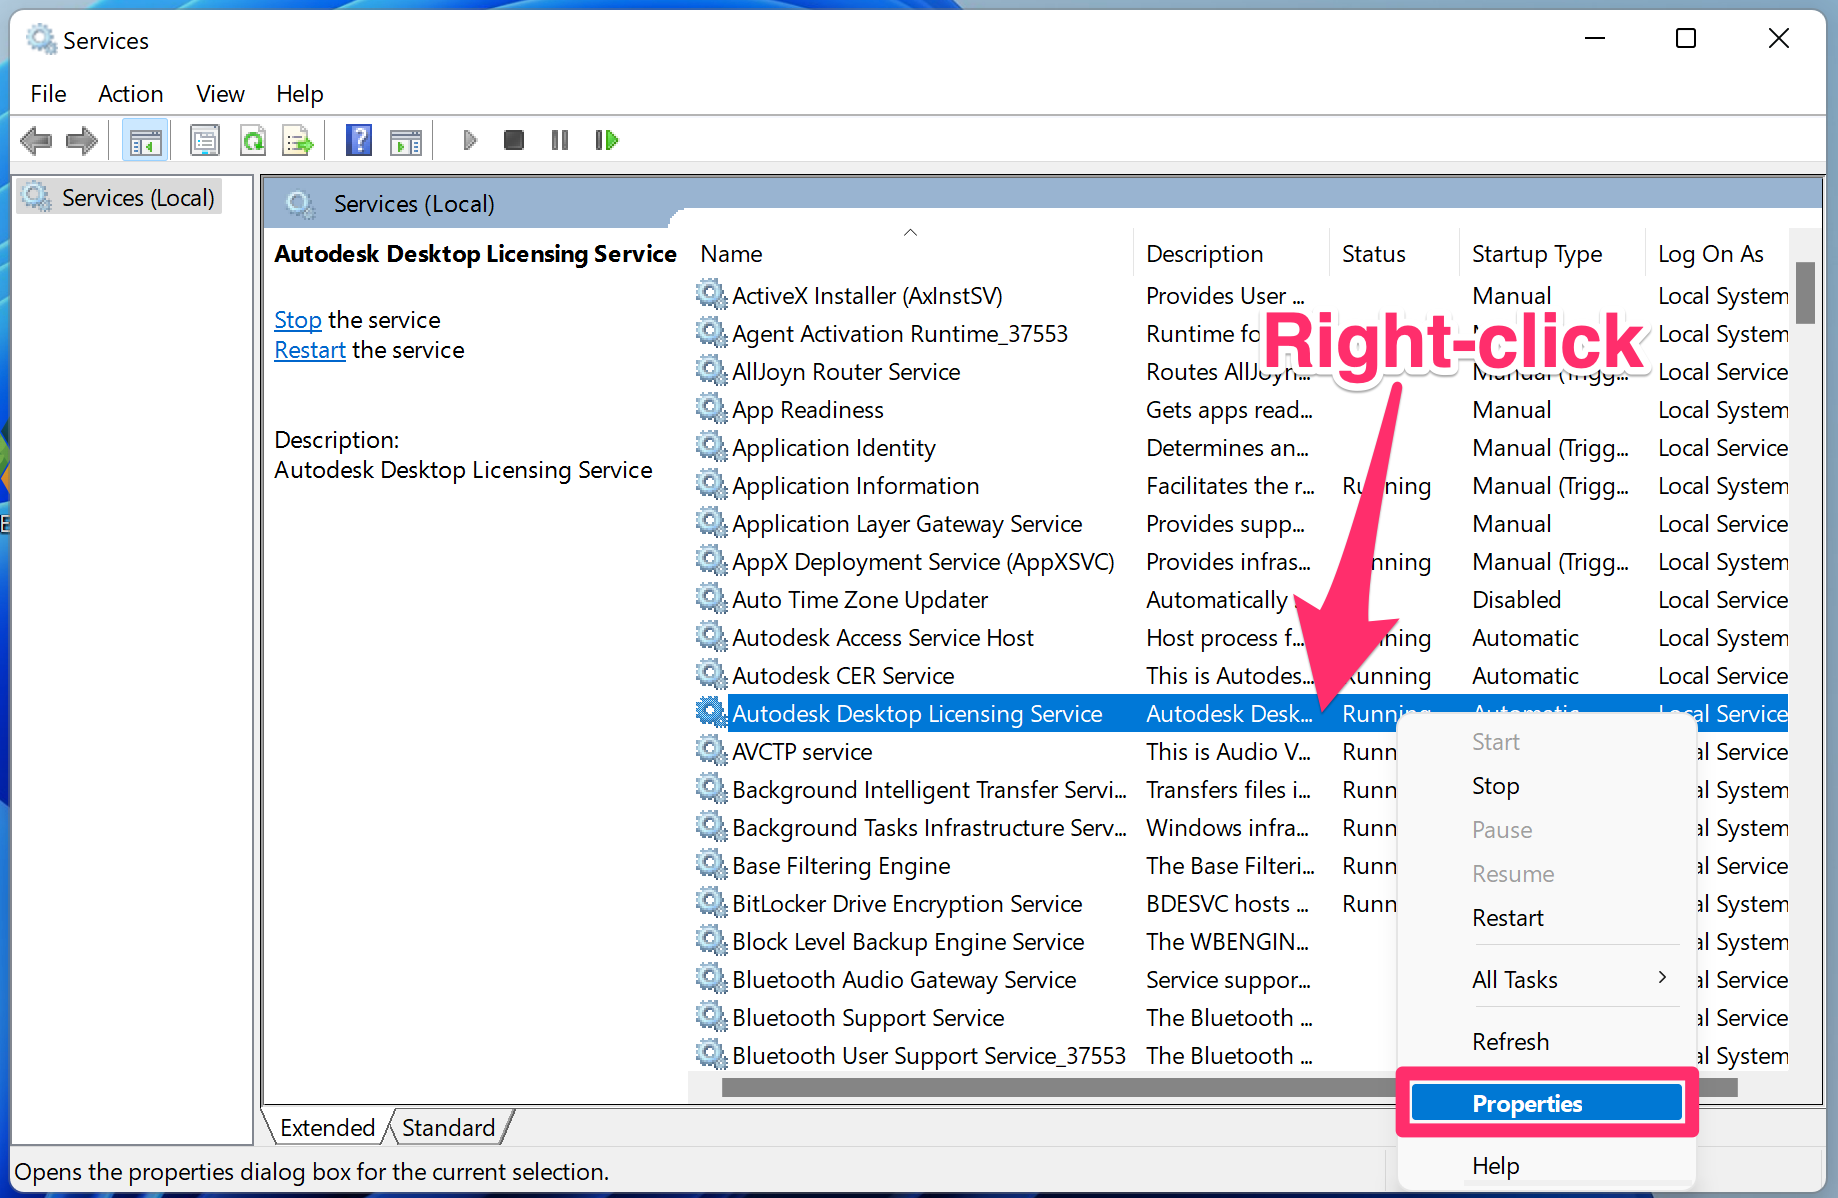Click the Restart the service link

[309, 349]
